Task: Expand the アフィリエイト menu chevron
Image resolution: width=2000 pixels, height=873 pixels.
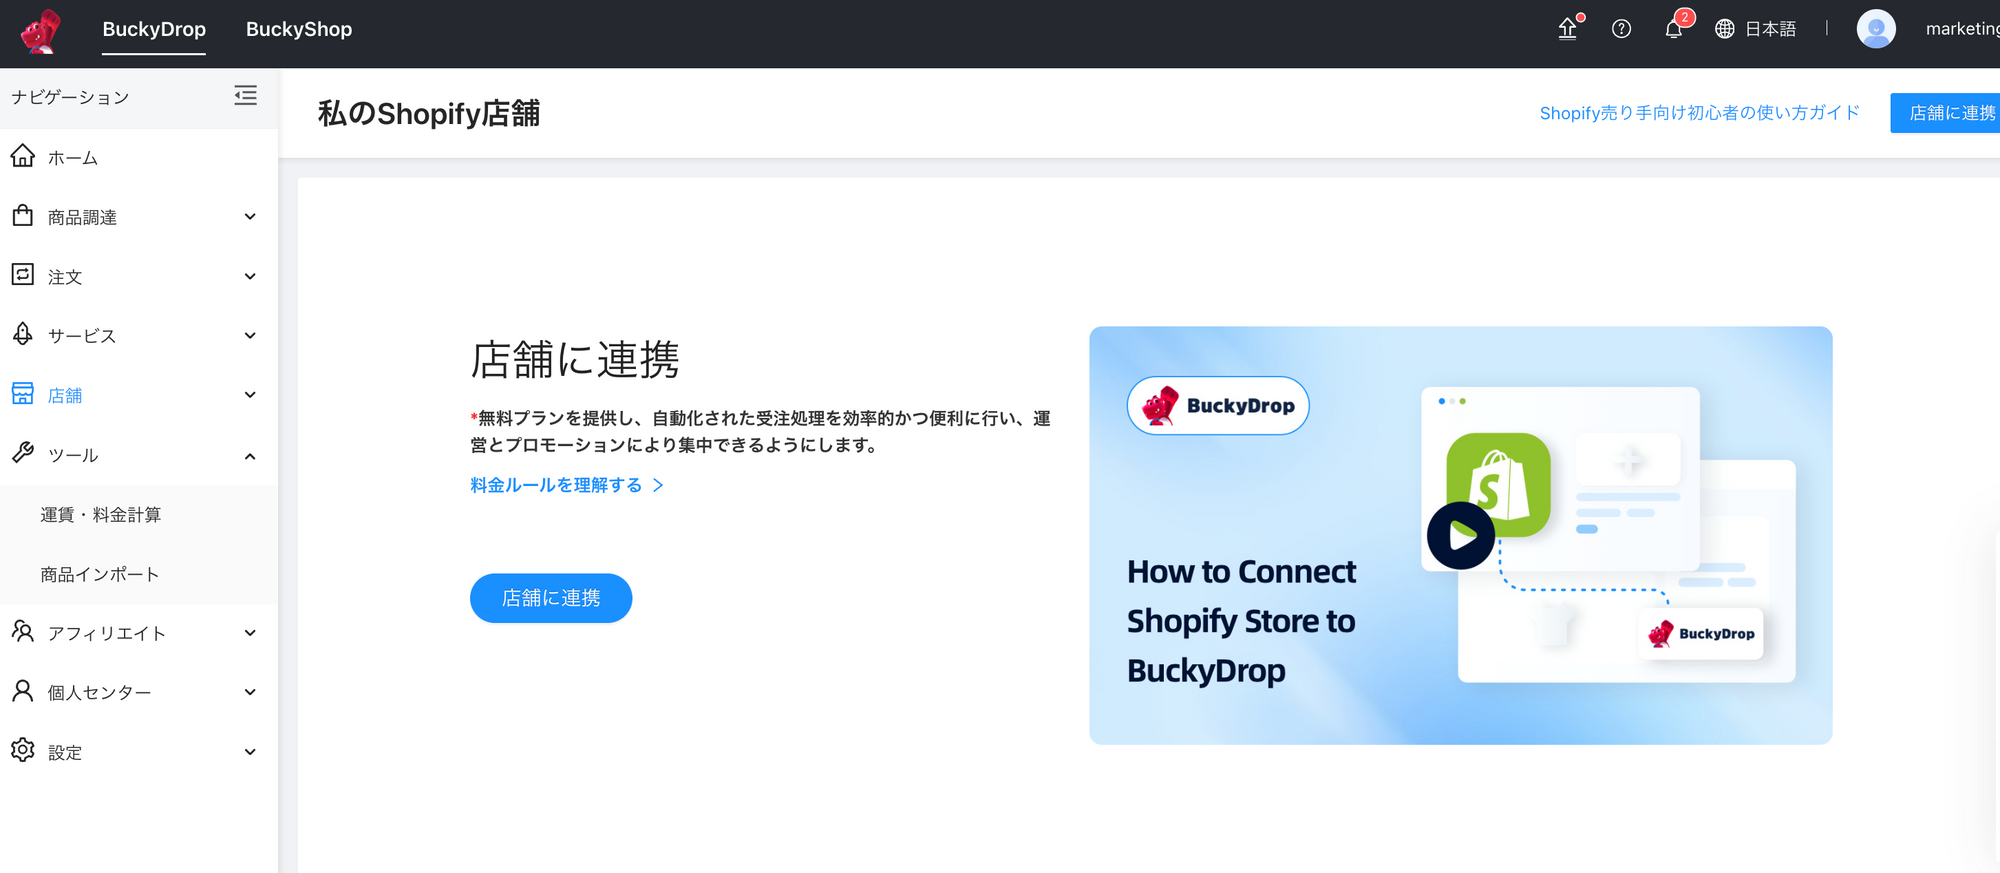Action: click(x=250, y=632)
